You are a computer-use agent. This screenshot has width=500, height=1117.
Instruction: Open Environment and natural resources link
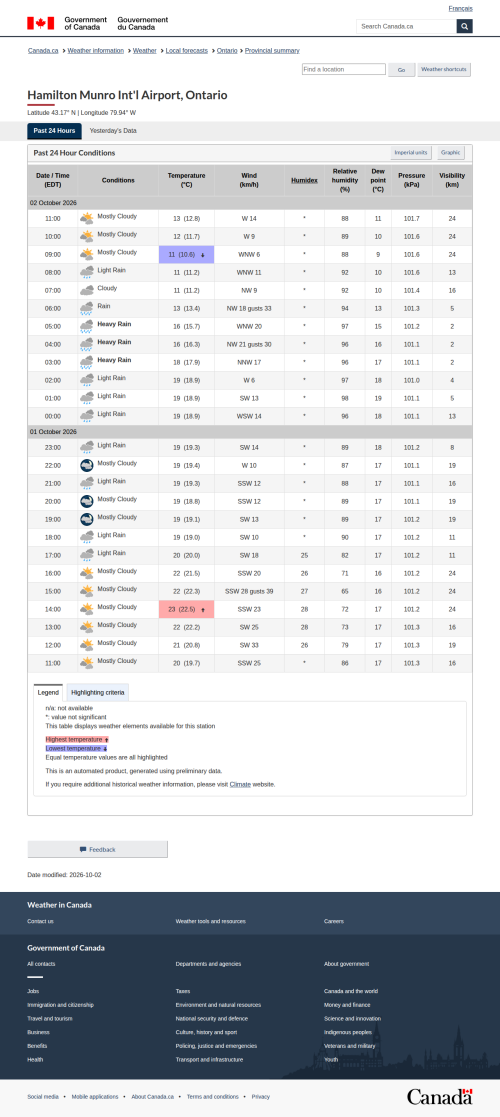pos(218,1004)
